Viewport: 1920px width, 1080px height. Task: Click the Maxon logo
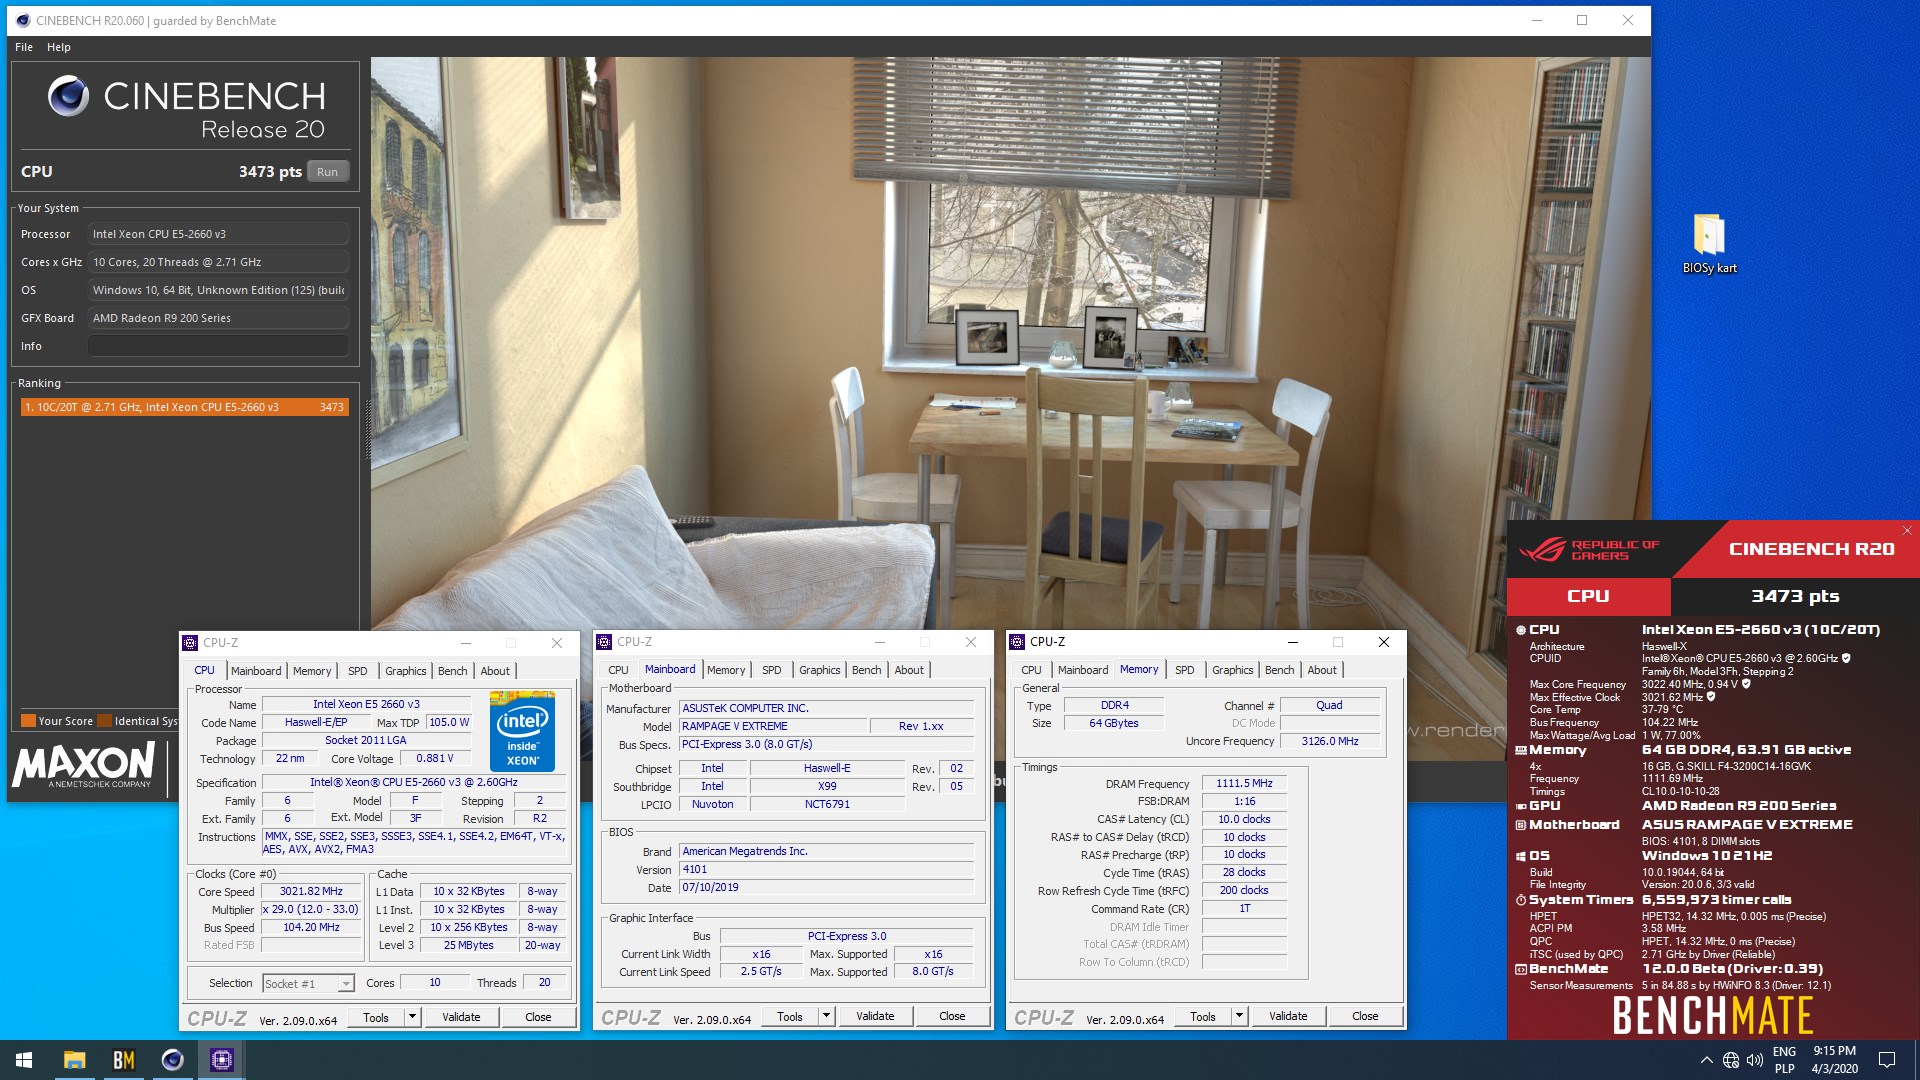coord(84,765)
